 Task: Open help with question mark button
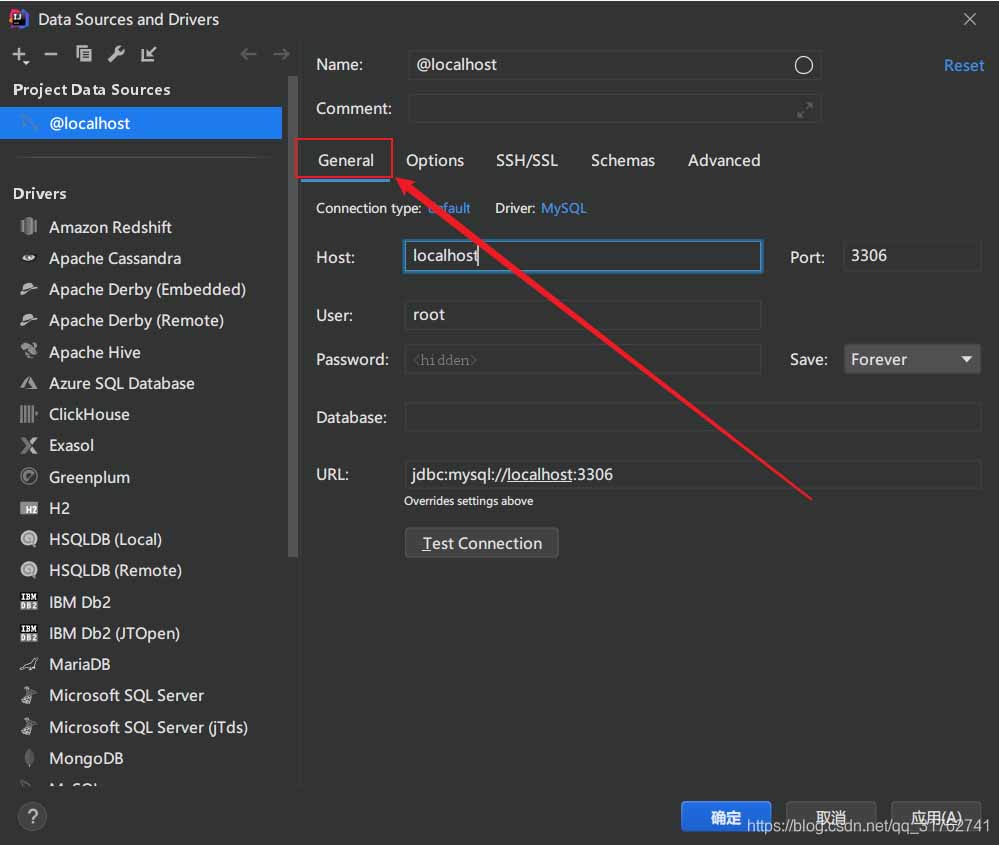[32, 816]
